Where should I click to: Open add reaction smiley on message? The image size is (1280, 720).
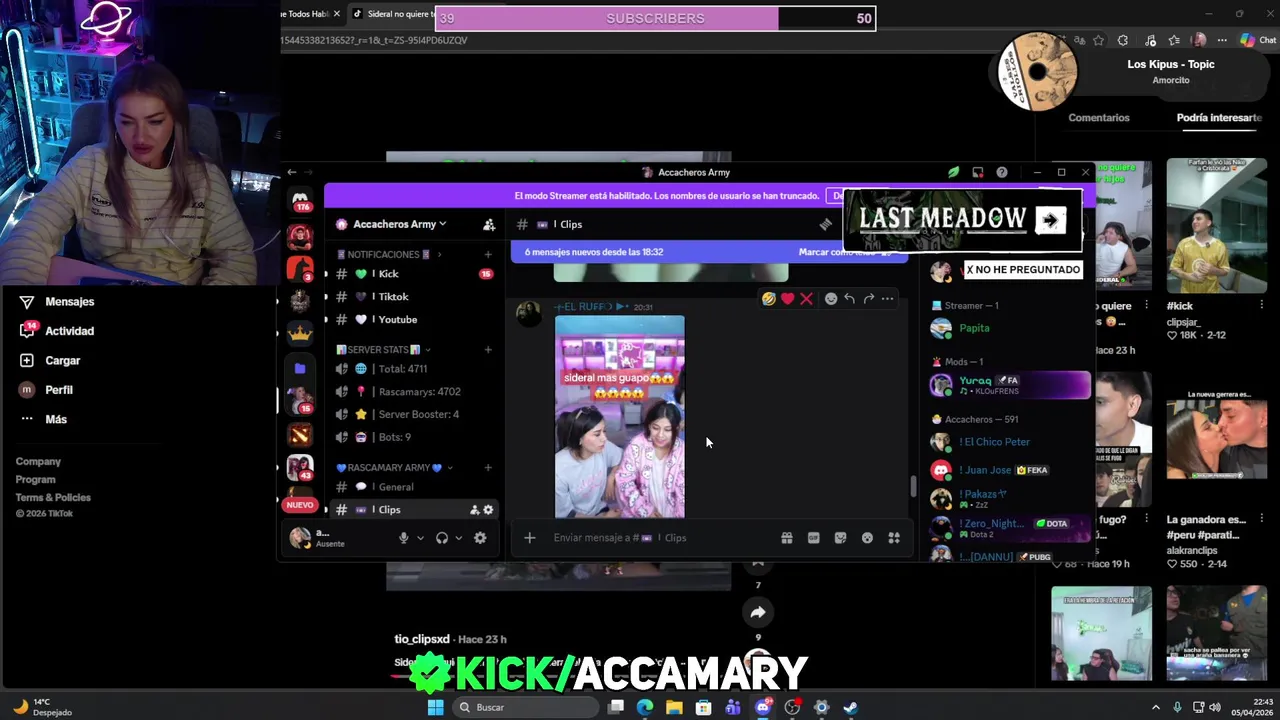830,299
